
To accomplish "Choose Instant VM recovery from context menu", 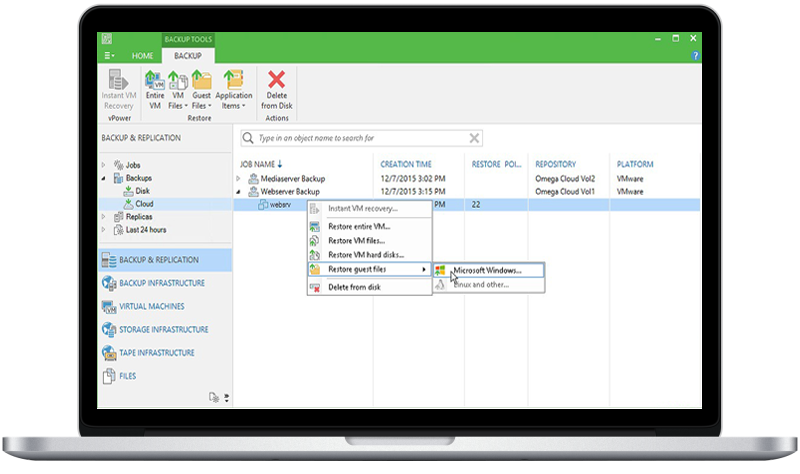I will (x=370, y=209).
